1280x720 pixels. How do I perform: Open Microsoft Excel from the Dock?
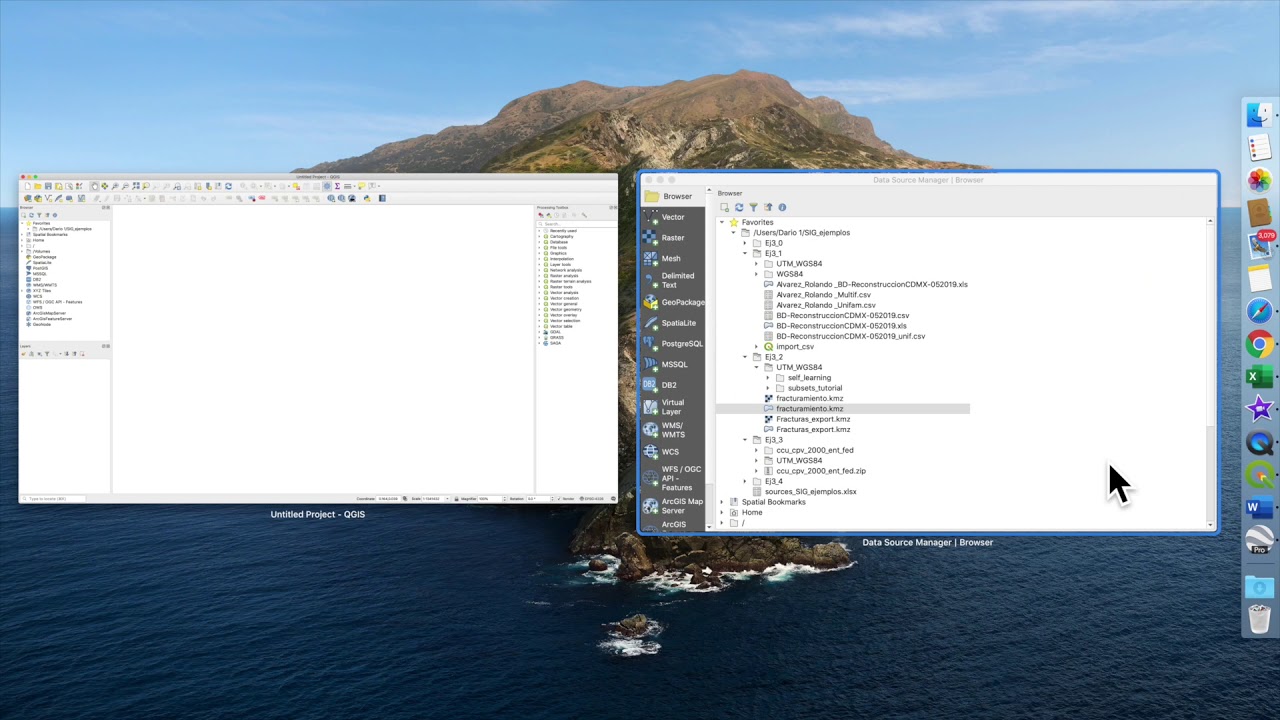click(x=1259, y=377)
